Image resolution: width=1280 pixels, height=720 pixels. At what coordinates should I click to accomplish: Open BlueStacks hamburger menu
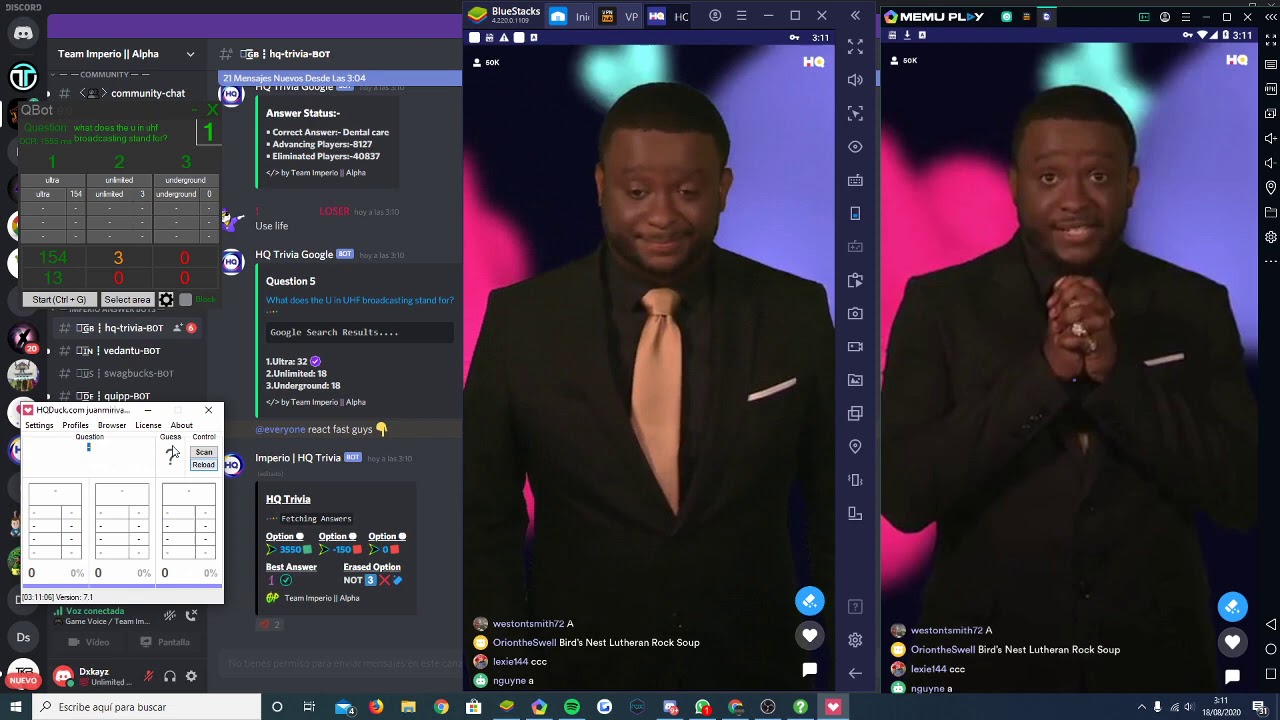[x=741, y=16]
